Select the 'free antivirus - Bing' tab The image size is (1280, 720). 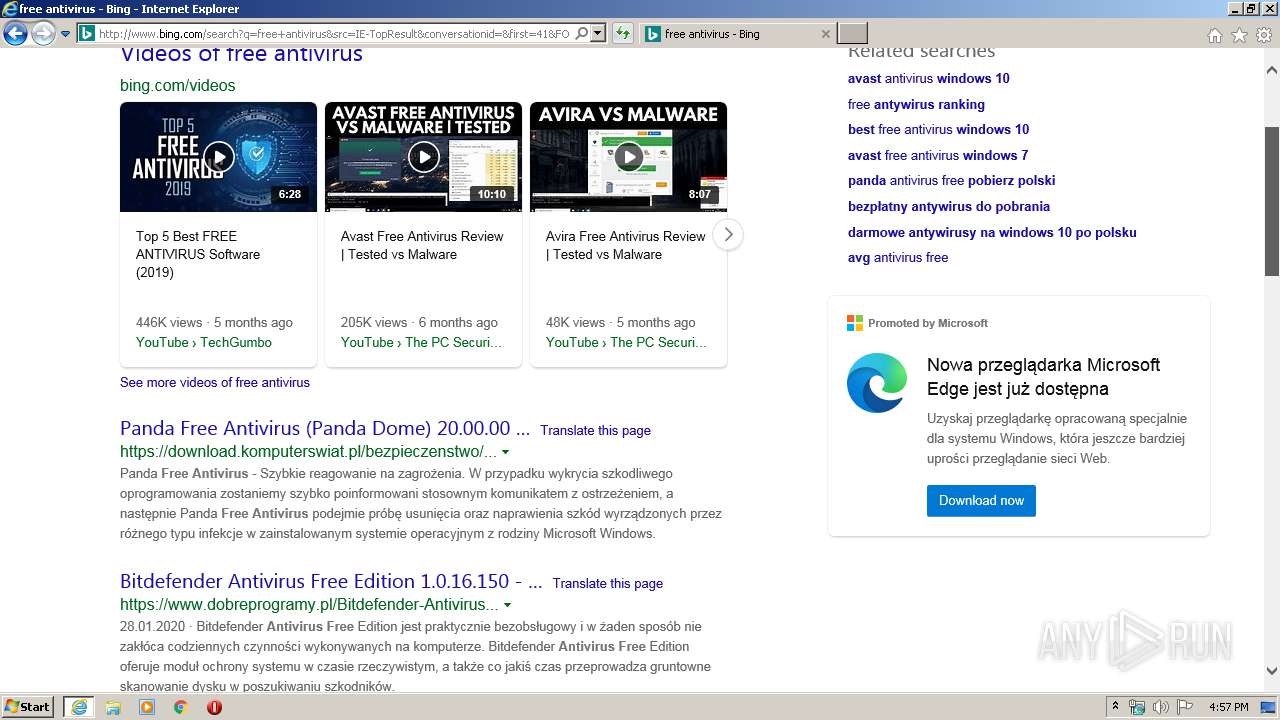pos(737,34)
